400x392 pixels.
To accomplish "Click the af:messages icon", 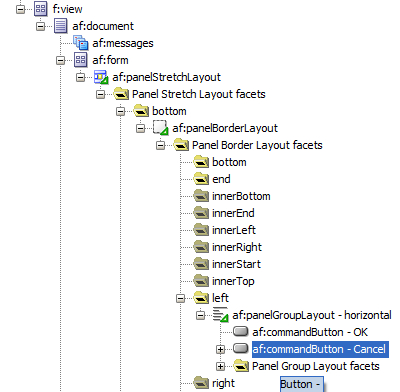I will [x=80, y=43].
